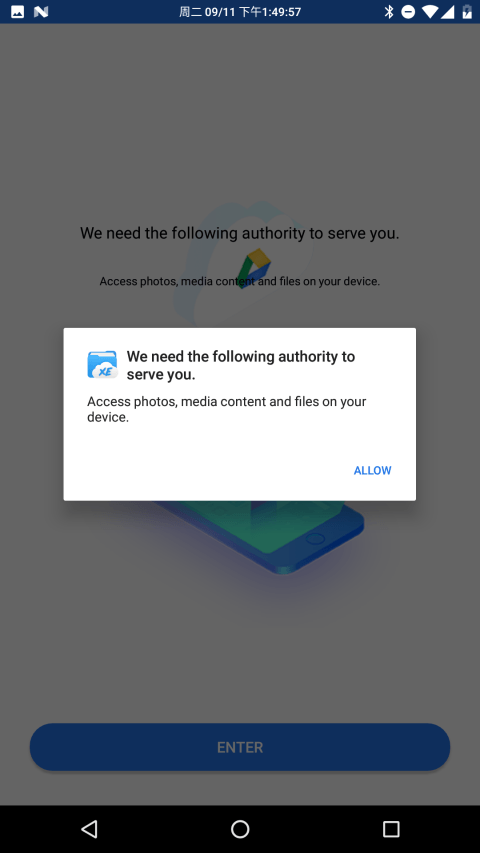
Task: Tap the Wi-Fi signal icon
Action: coord(430,11)
